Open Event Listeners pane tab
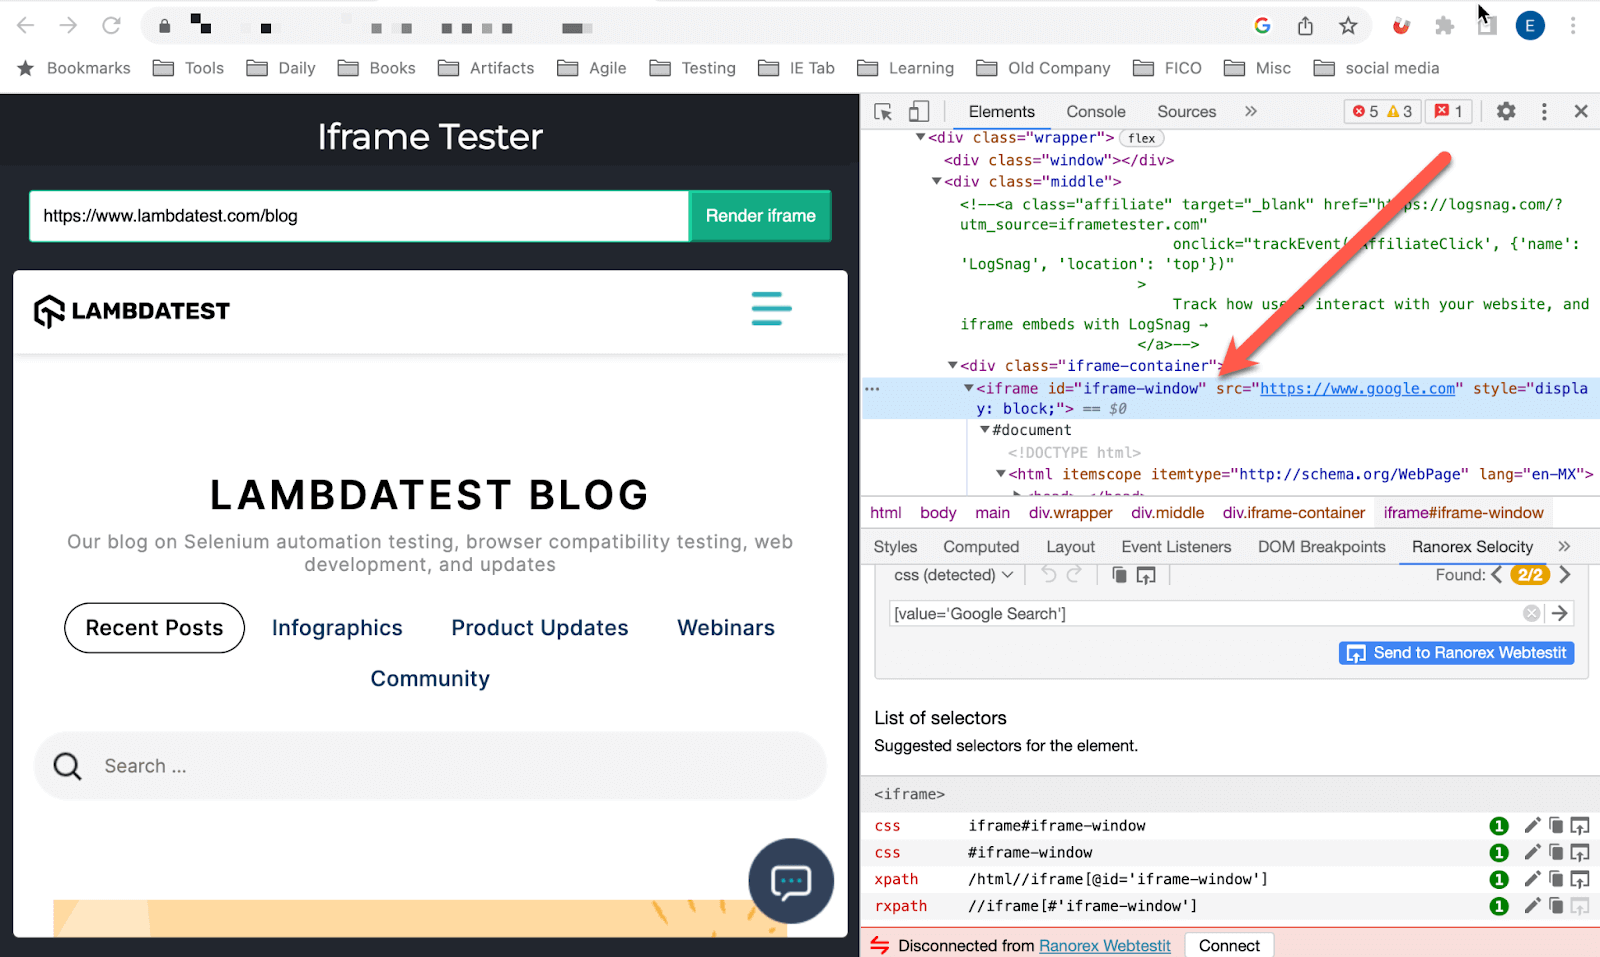Image resolution: width=1600 pixels, height=957 pixels. click(1176, 547)
